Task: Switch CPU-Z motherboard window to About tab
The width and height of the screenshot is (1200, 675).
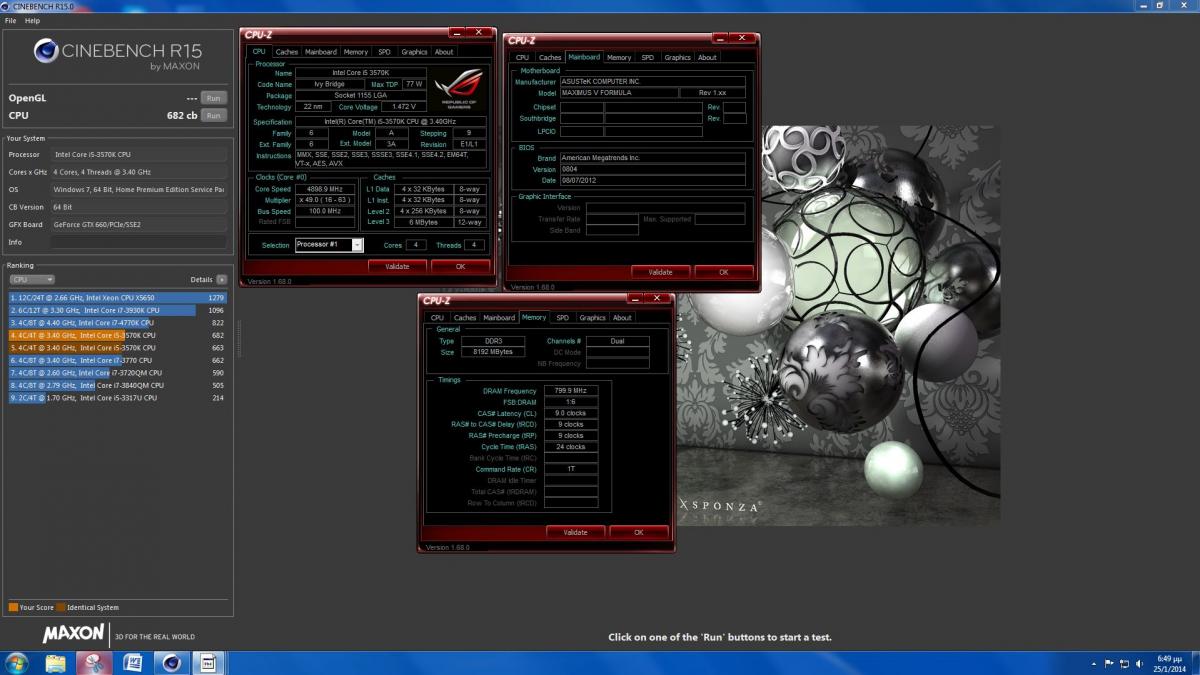Action: (x=708, y=57)
